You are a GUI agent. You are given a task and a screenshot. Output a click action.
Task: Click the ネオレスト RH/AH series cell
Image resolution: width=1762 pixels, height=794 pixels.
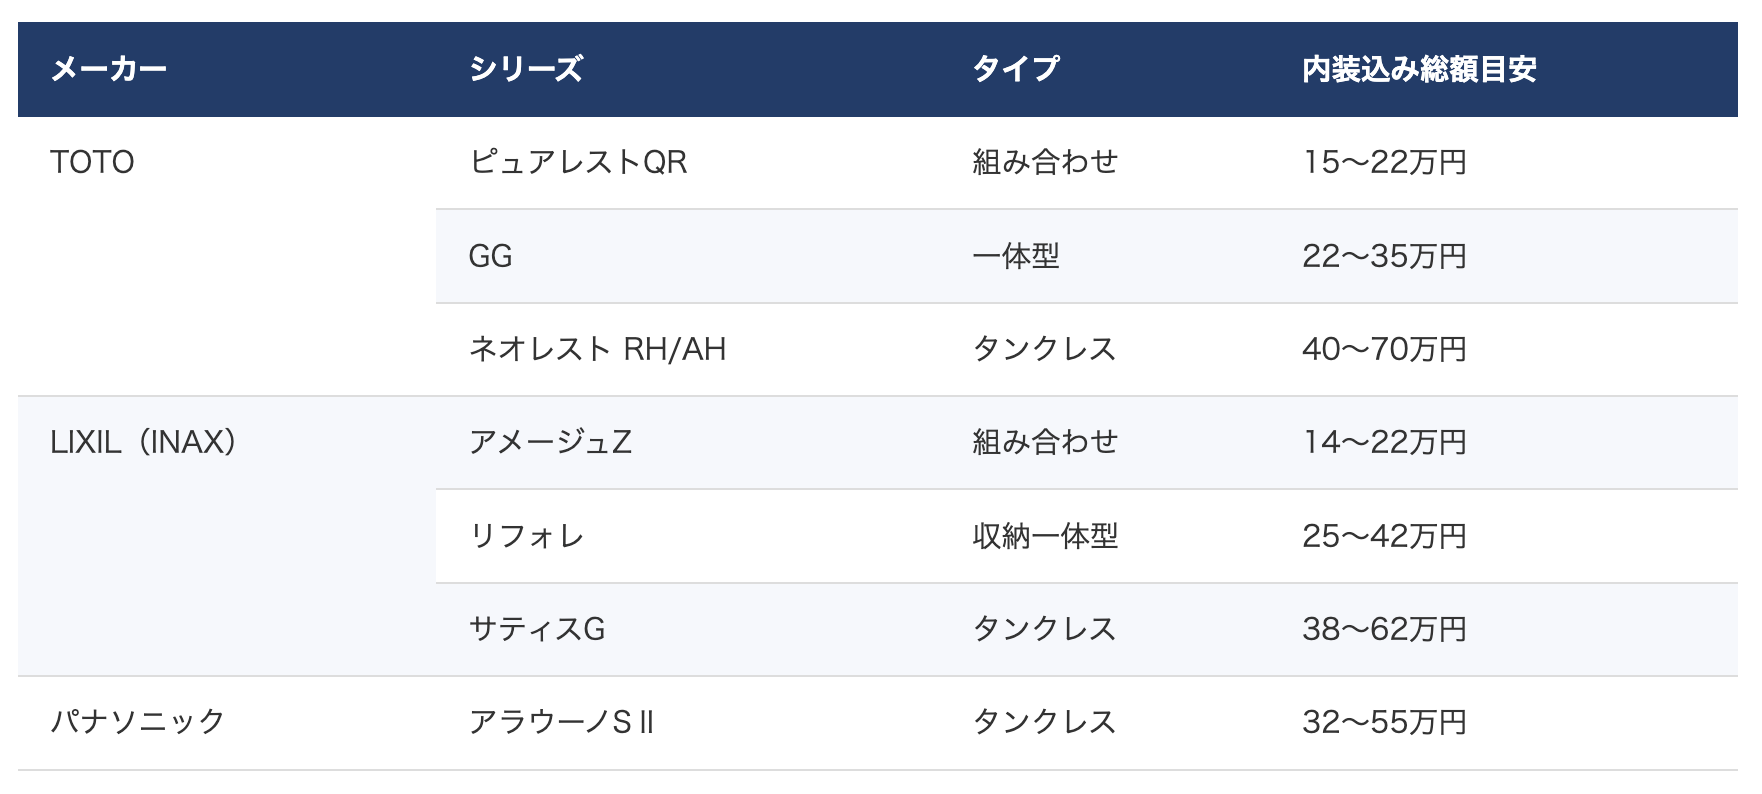[x=597, y=349]
